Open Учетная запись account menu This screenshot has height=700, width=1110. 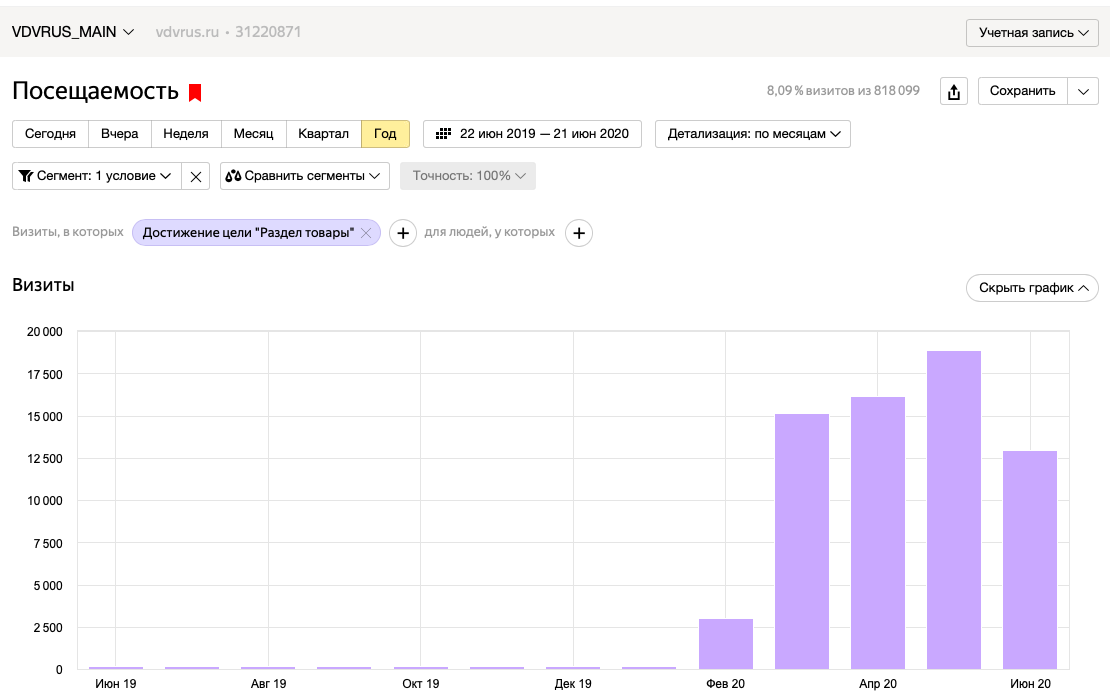point(1032,33)
